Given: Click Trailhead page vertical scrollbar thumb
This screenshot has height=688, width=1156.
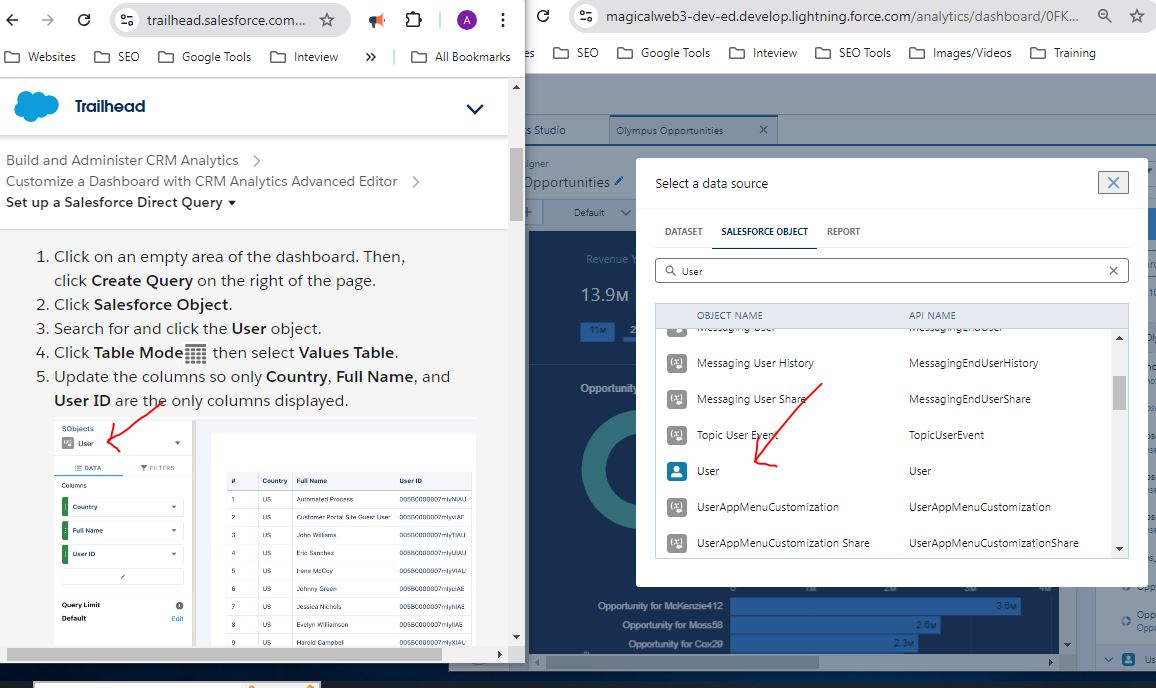Looking at the screenshot, I should coord(516,184).
